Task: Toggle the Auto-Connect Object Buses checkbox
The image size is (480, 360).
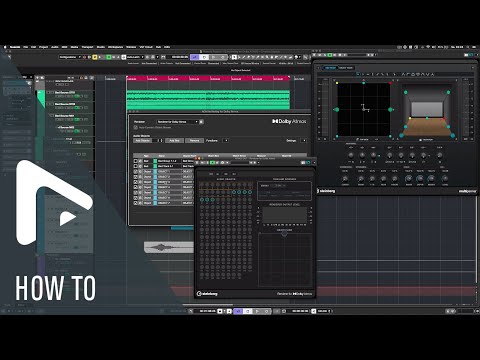Action: (136, 127)
